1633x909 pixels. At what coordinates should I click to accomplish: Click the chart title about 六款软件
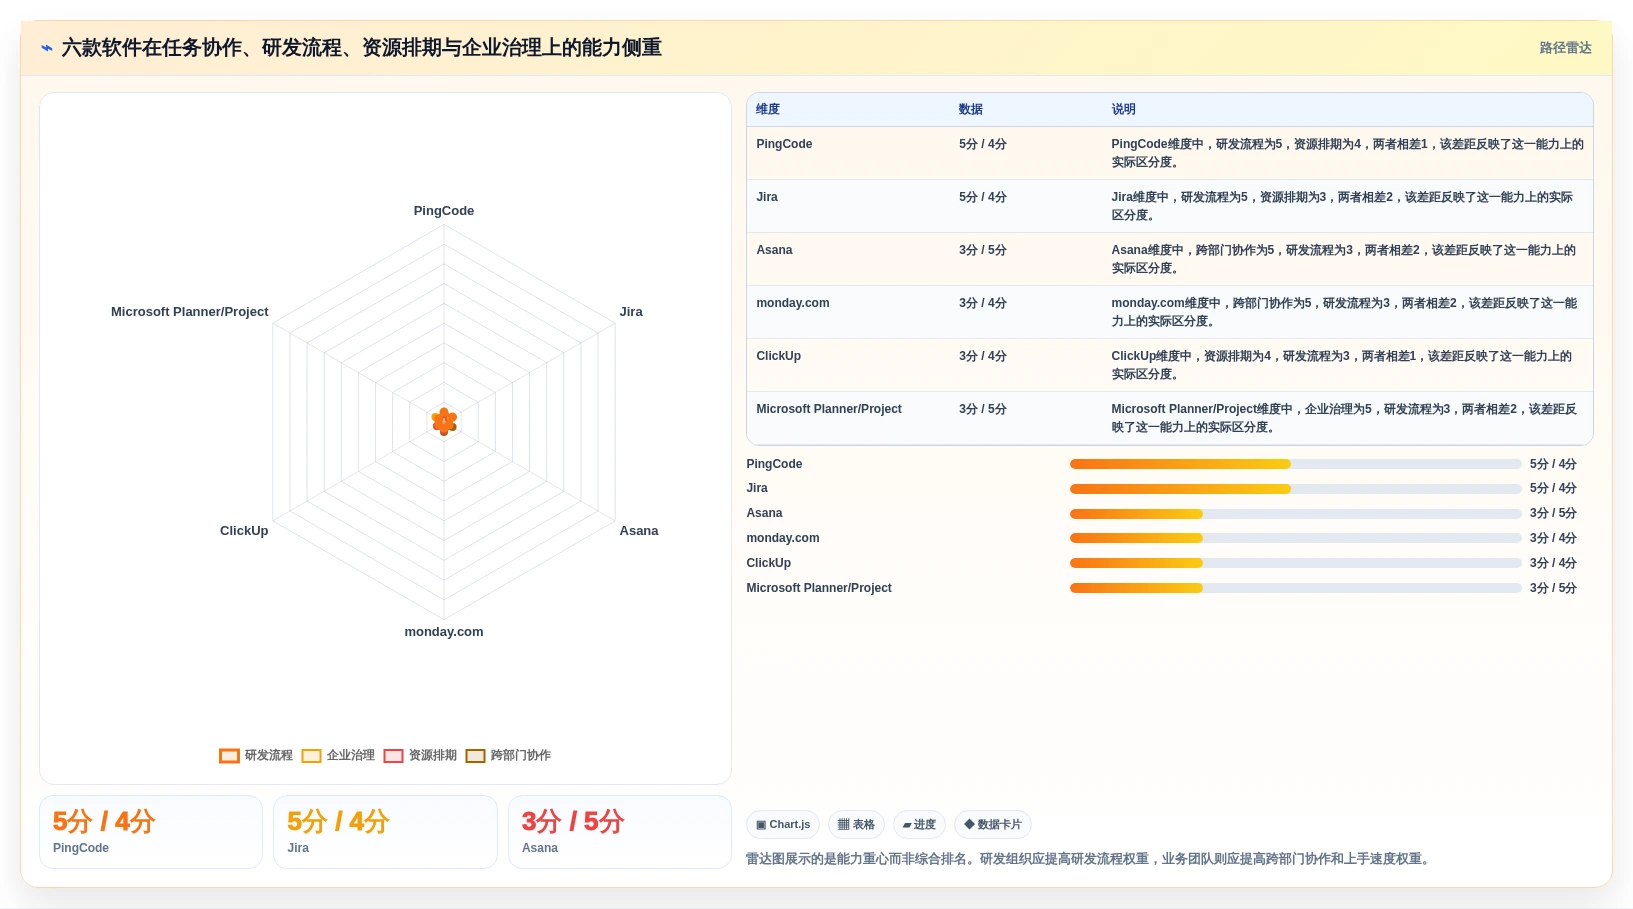[362, 48]
